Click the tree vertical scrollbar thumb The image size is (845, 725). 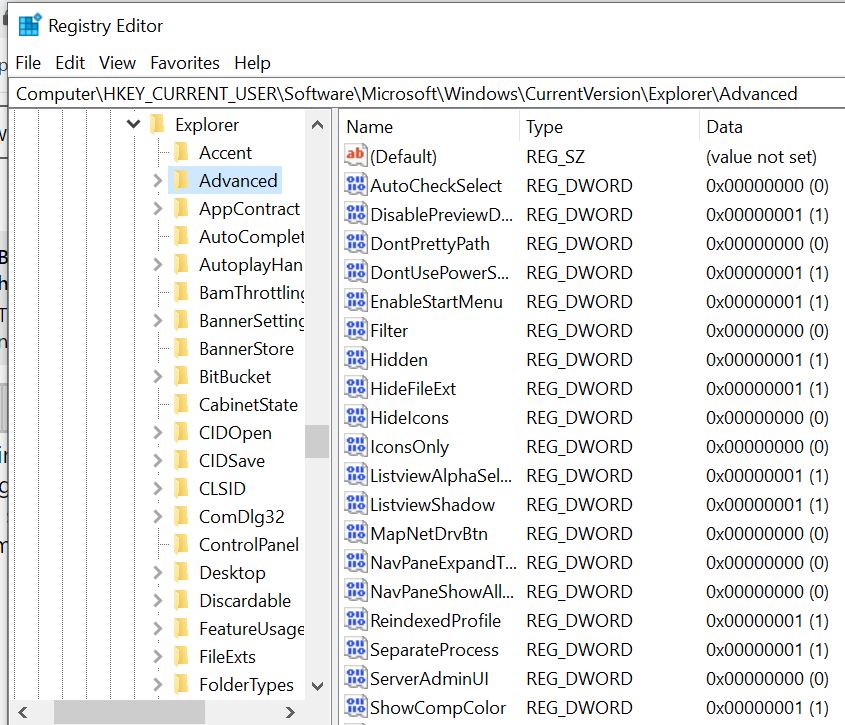[317, 441]
